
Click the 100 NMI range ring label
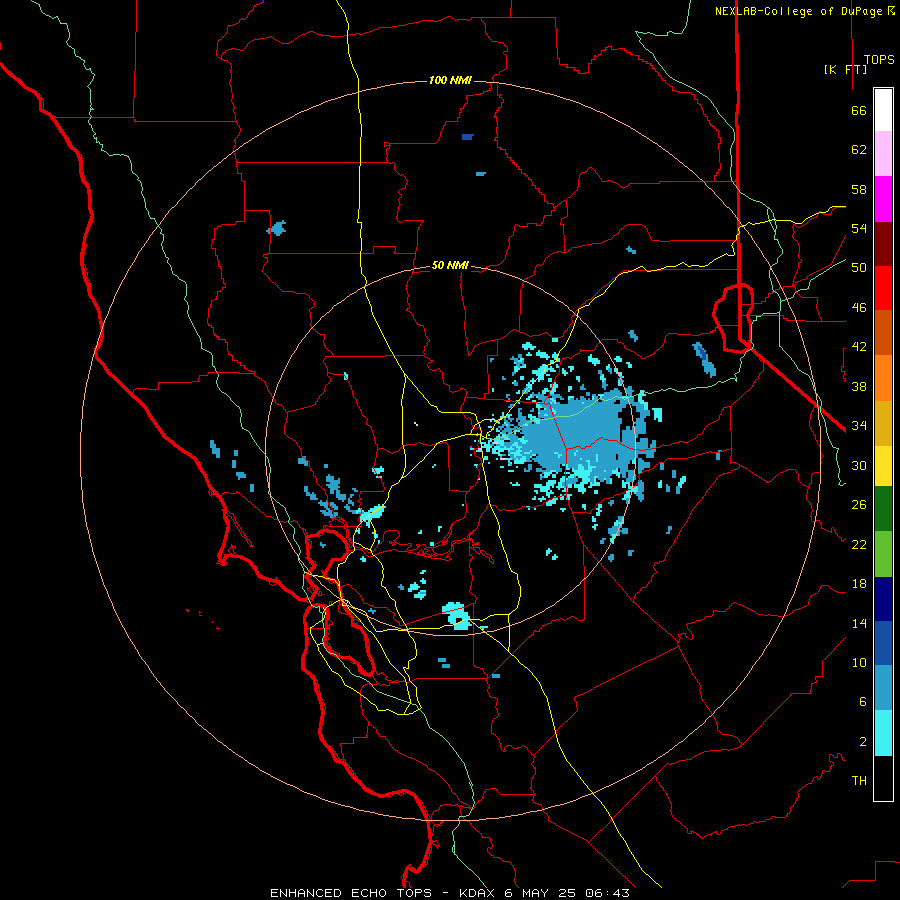tap(450, 80)
